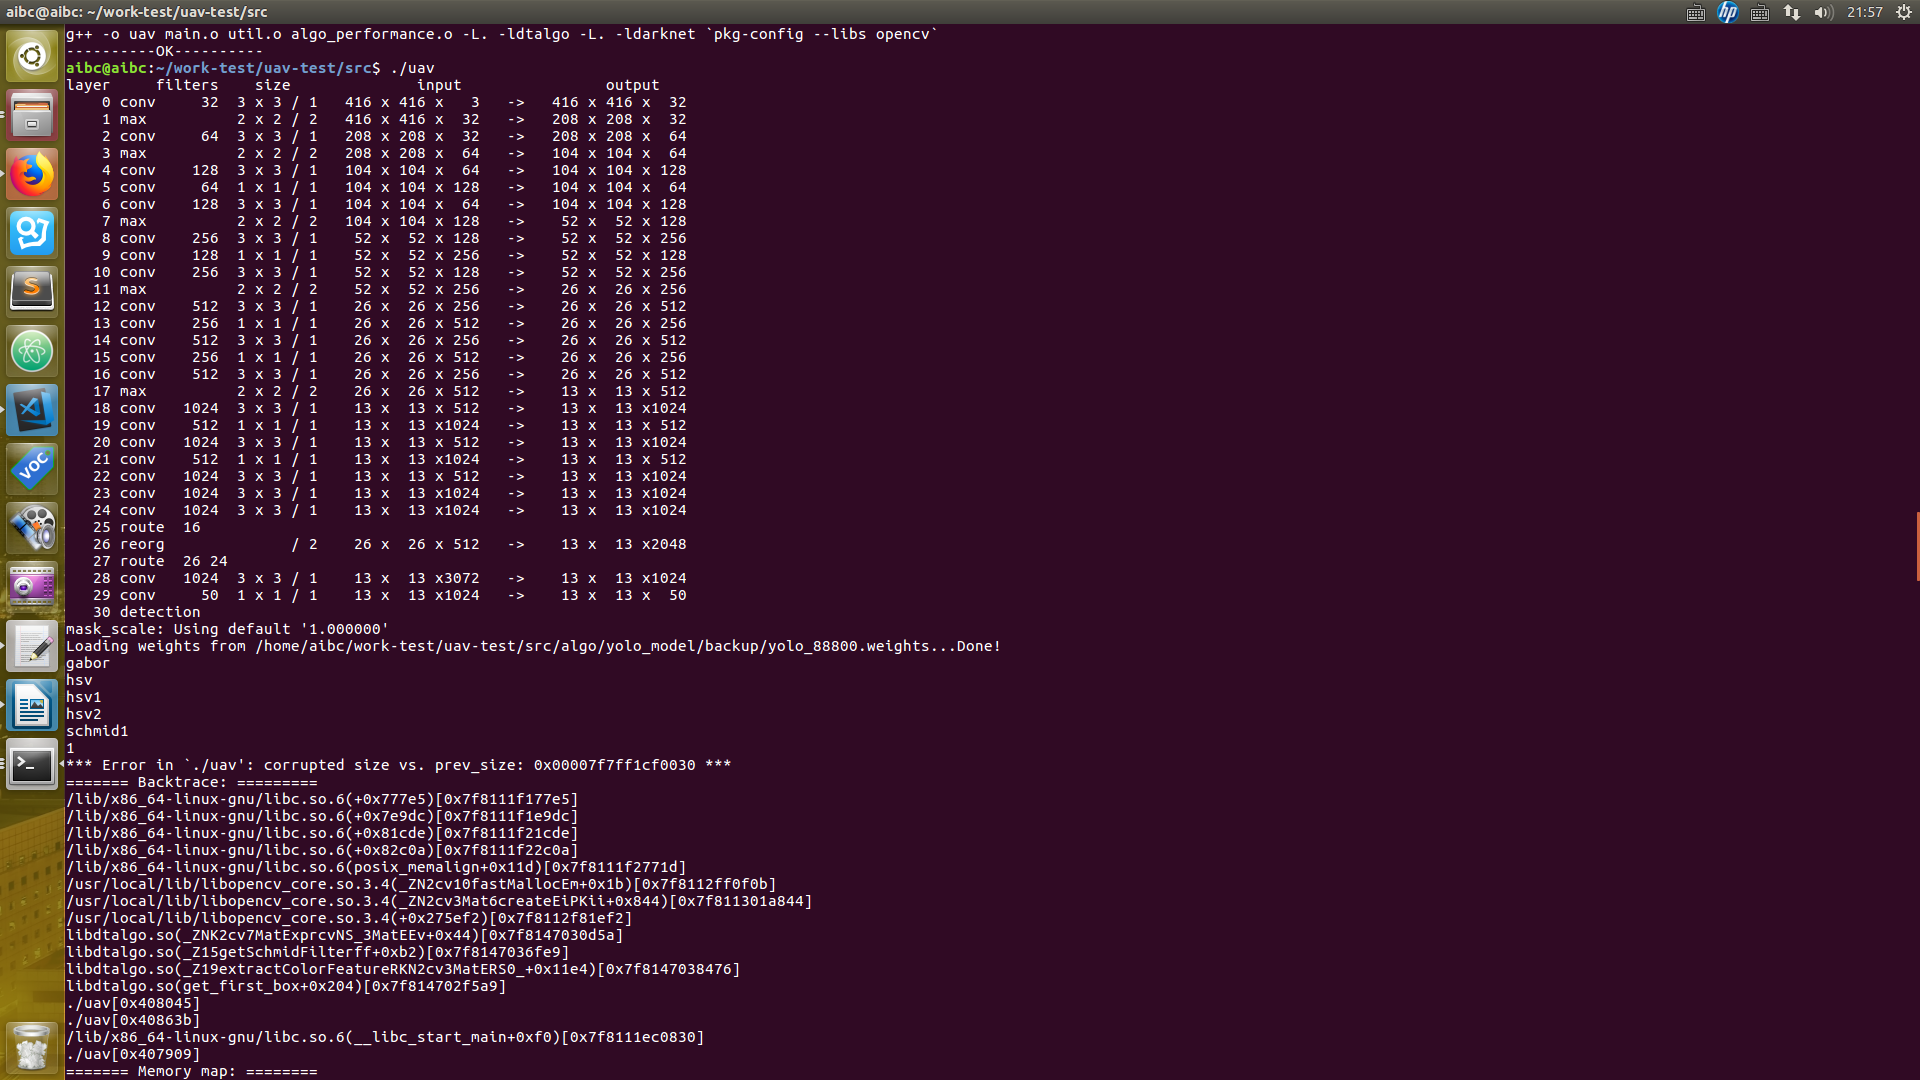Open the purple webcam recorder app
The width and height of the screenshot is (1920, 1080).
click(32, 587)
